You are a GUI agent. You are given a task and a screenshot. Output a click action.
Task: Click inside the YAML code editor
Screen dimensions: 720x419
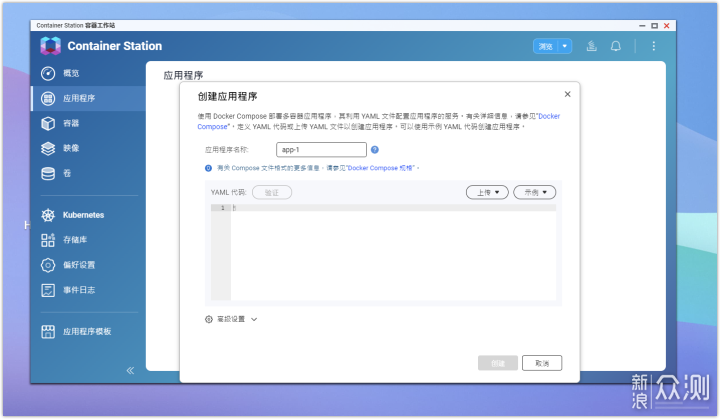point(393,253)
